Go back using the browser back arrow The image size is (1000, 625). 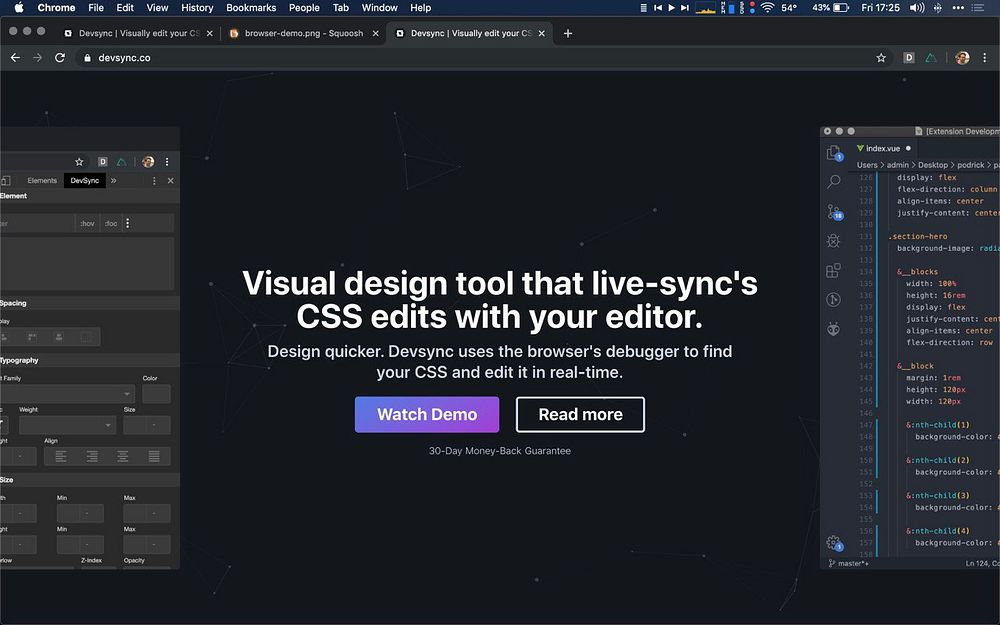pos(15,57)
